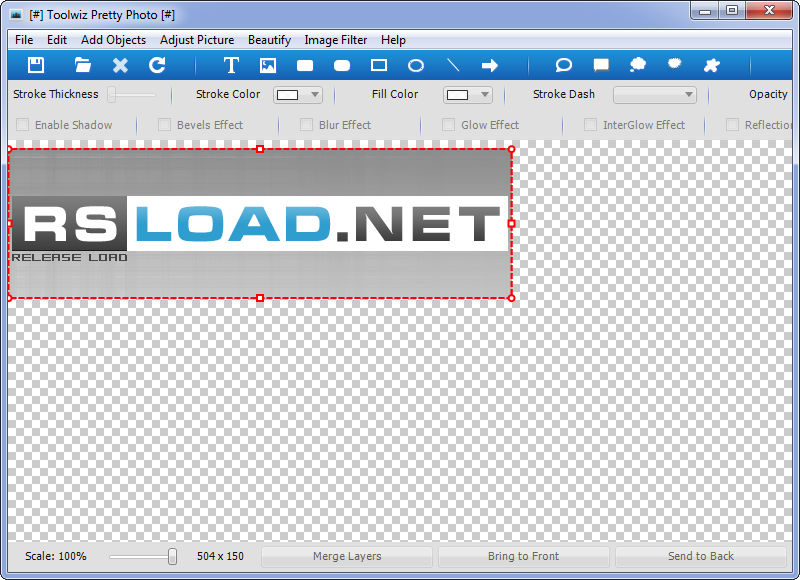Close the Toolwiz Pretty Photo window

point(769,11)
